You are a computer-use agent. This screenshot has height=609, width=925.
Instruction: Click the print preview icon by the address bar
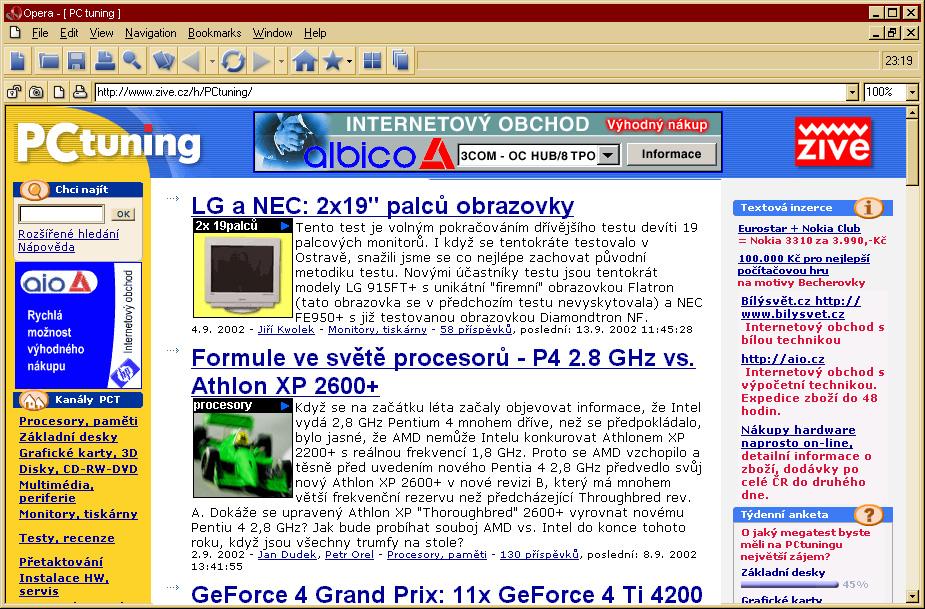coord(80,92)
